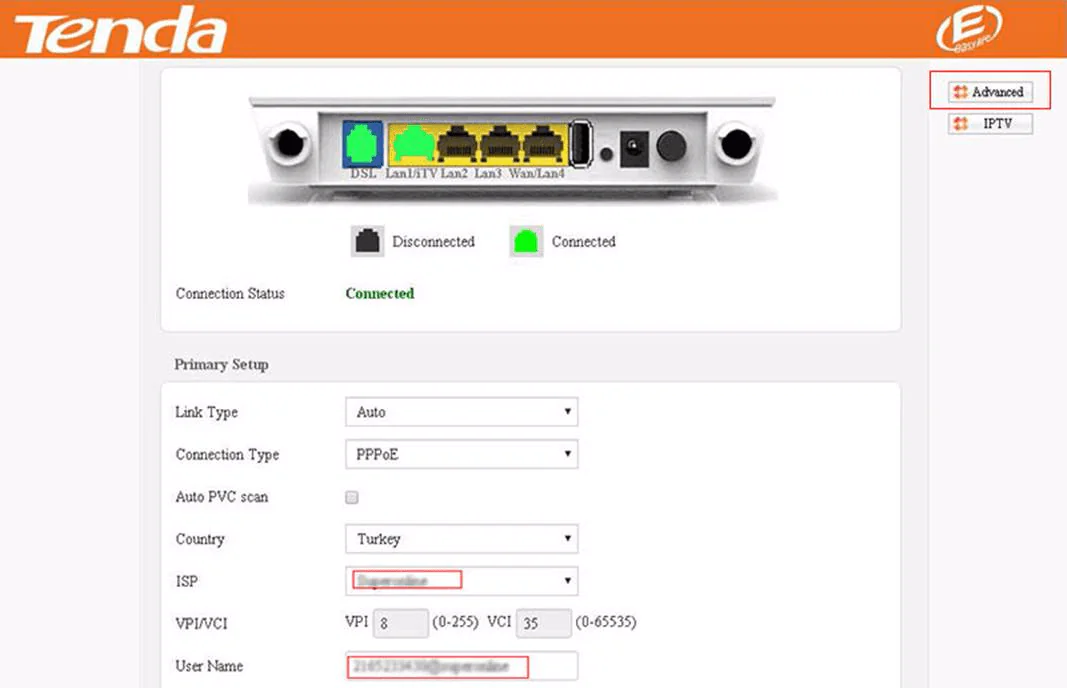Click the Link Type label
The image size is (1067, 688).
tap(207, 412)
